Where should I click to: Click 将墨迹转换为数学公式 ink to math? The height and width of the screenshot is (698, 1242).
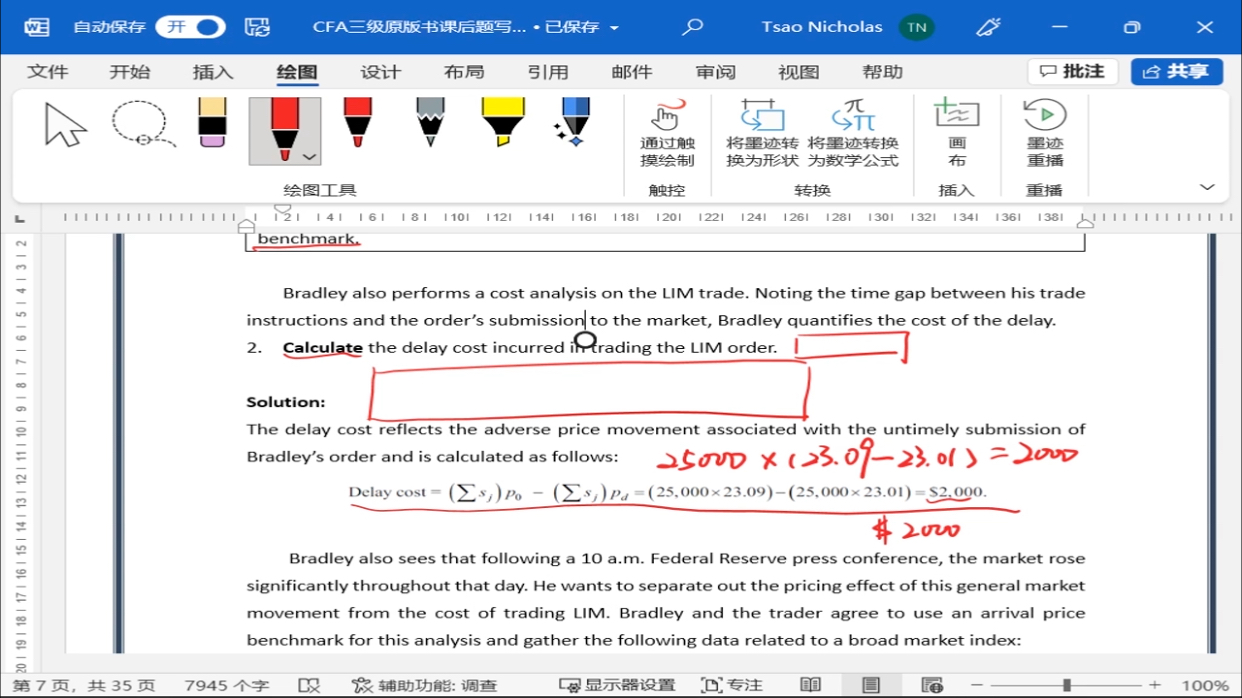pyautogui.click(x=853, y=133)
